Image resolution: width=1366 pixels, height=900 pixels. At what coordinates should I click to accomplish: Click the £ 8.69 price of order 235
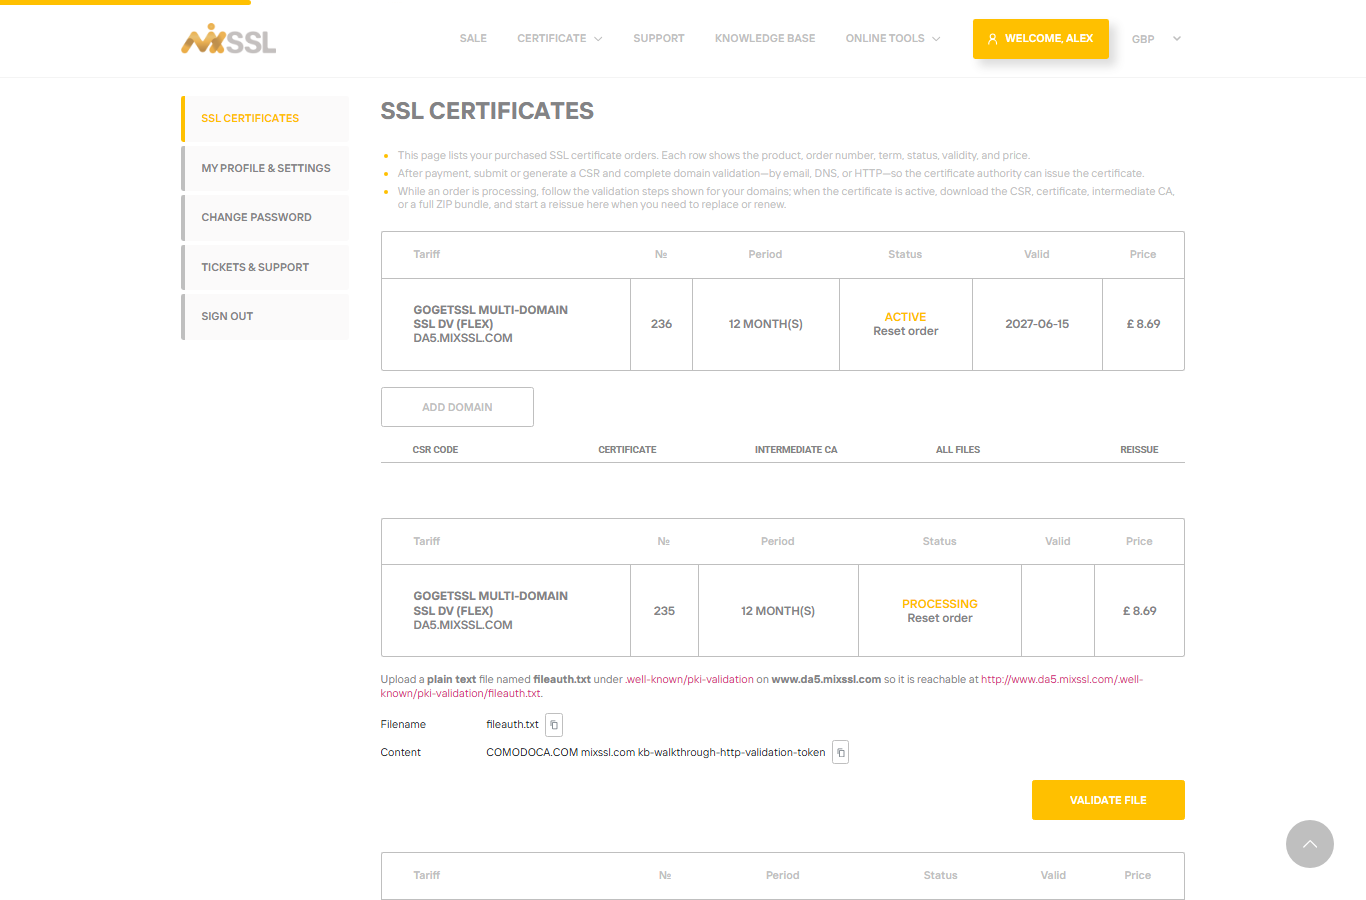click(x=1139, y=611)
